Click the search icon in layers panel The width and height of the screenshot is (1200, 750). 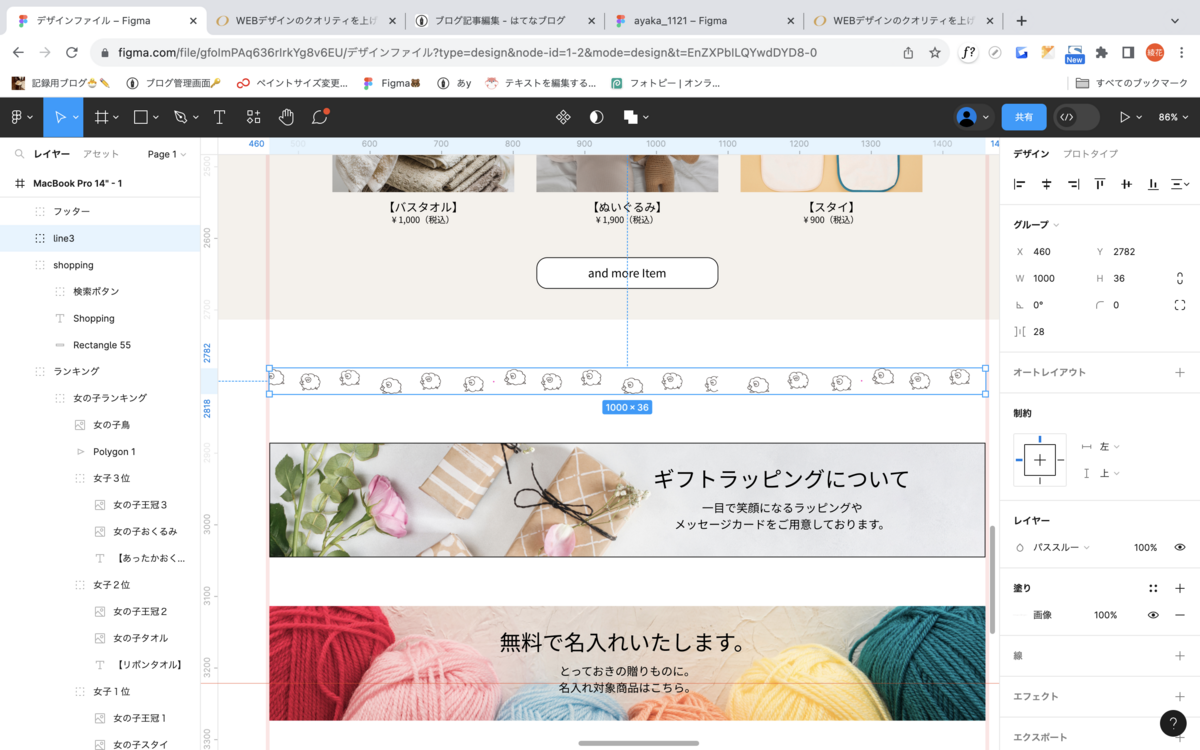19,154
